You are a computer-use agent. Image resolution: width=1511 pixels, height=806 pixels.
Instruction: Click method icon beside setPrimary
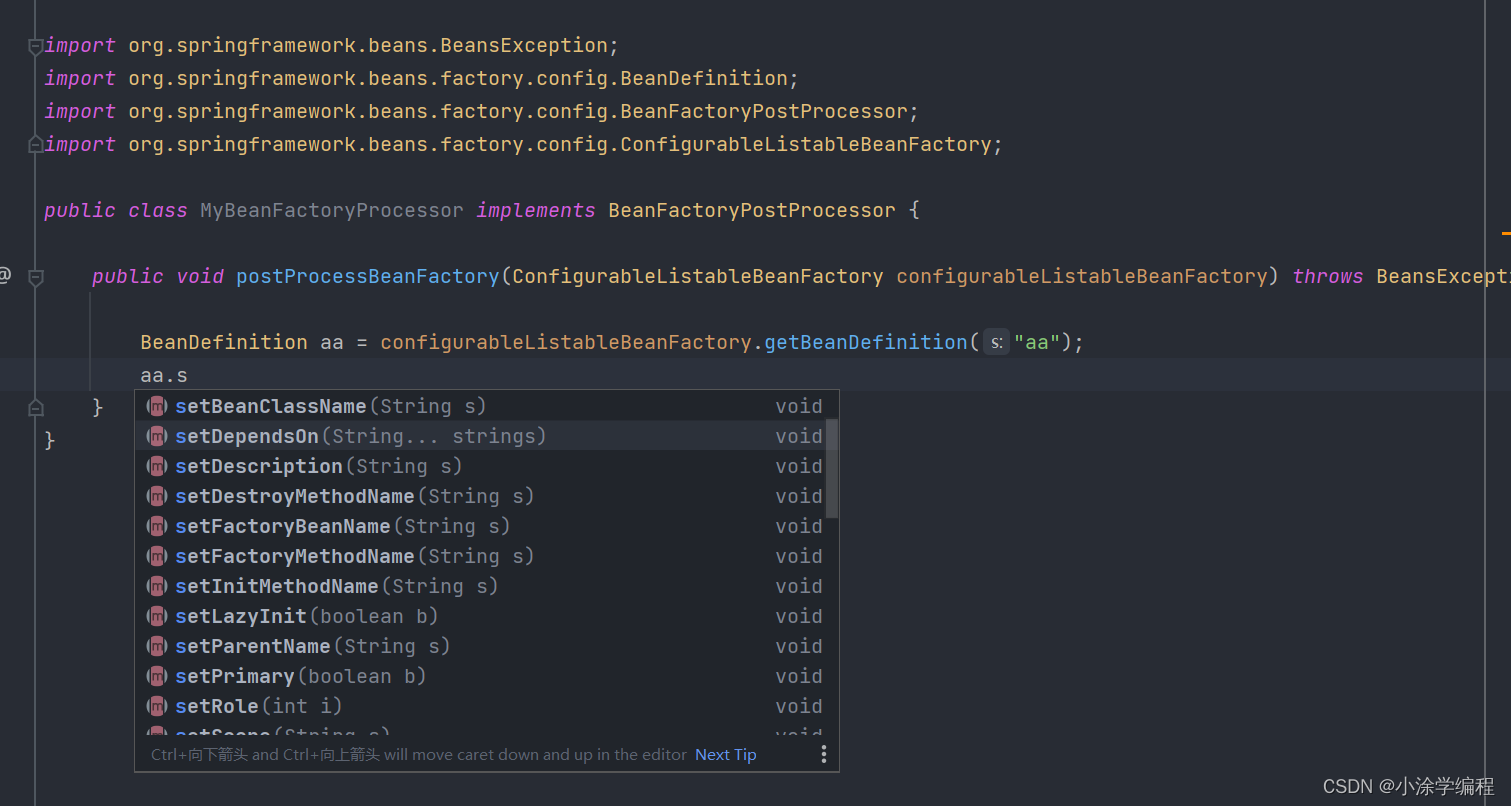[x=157, y=676]
